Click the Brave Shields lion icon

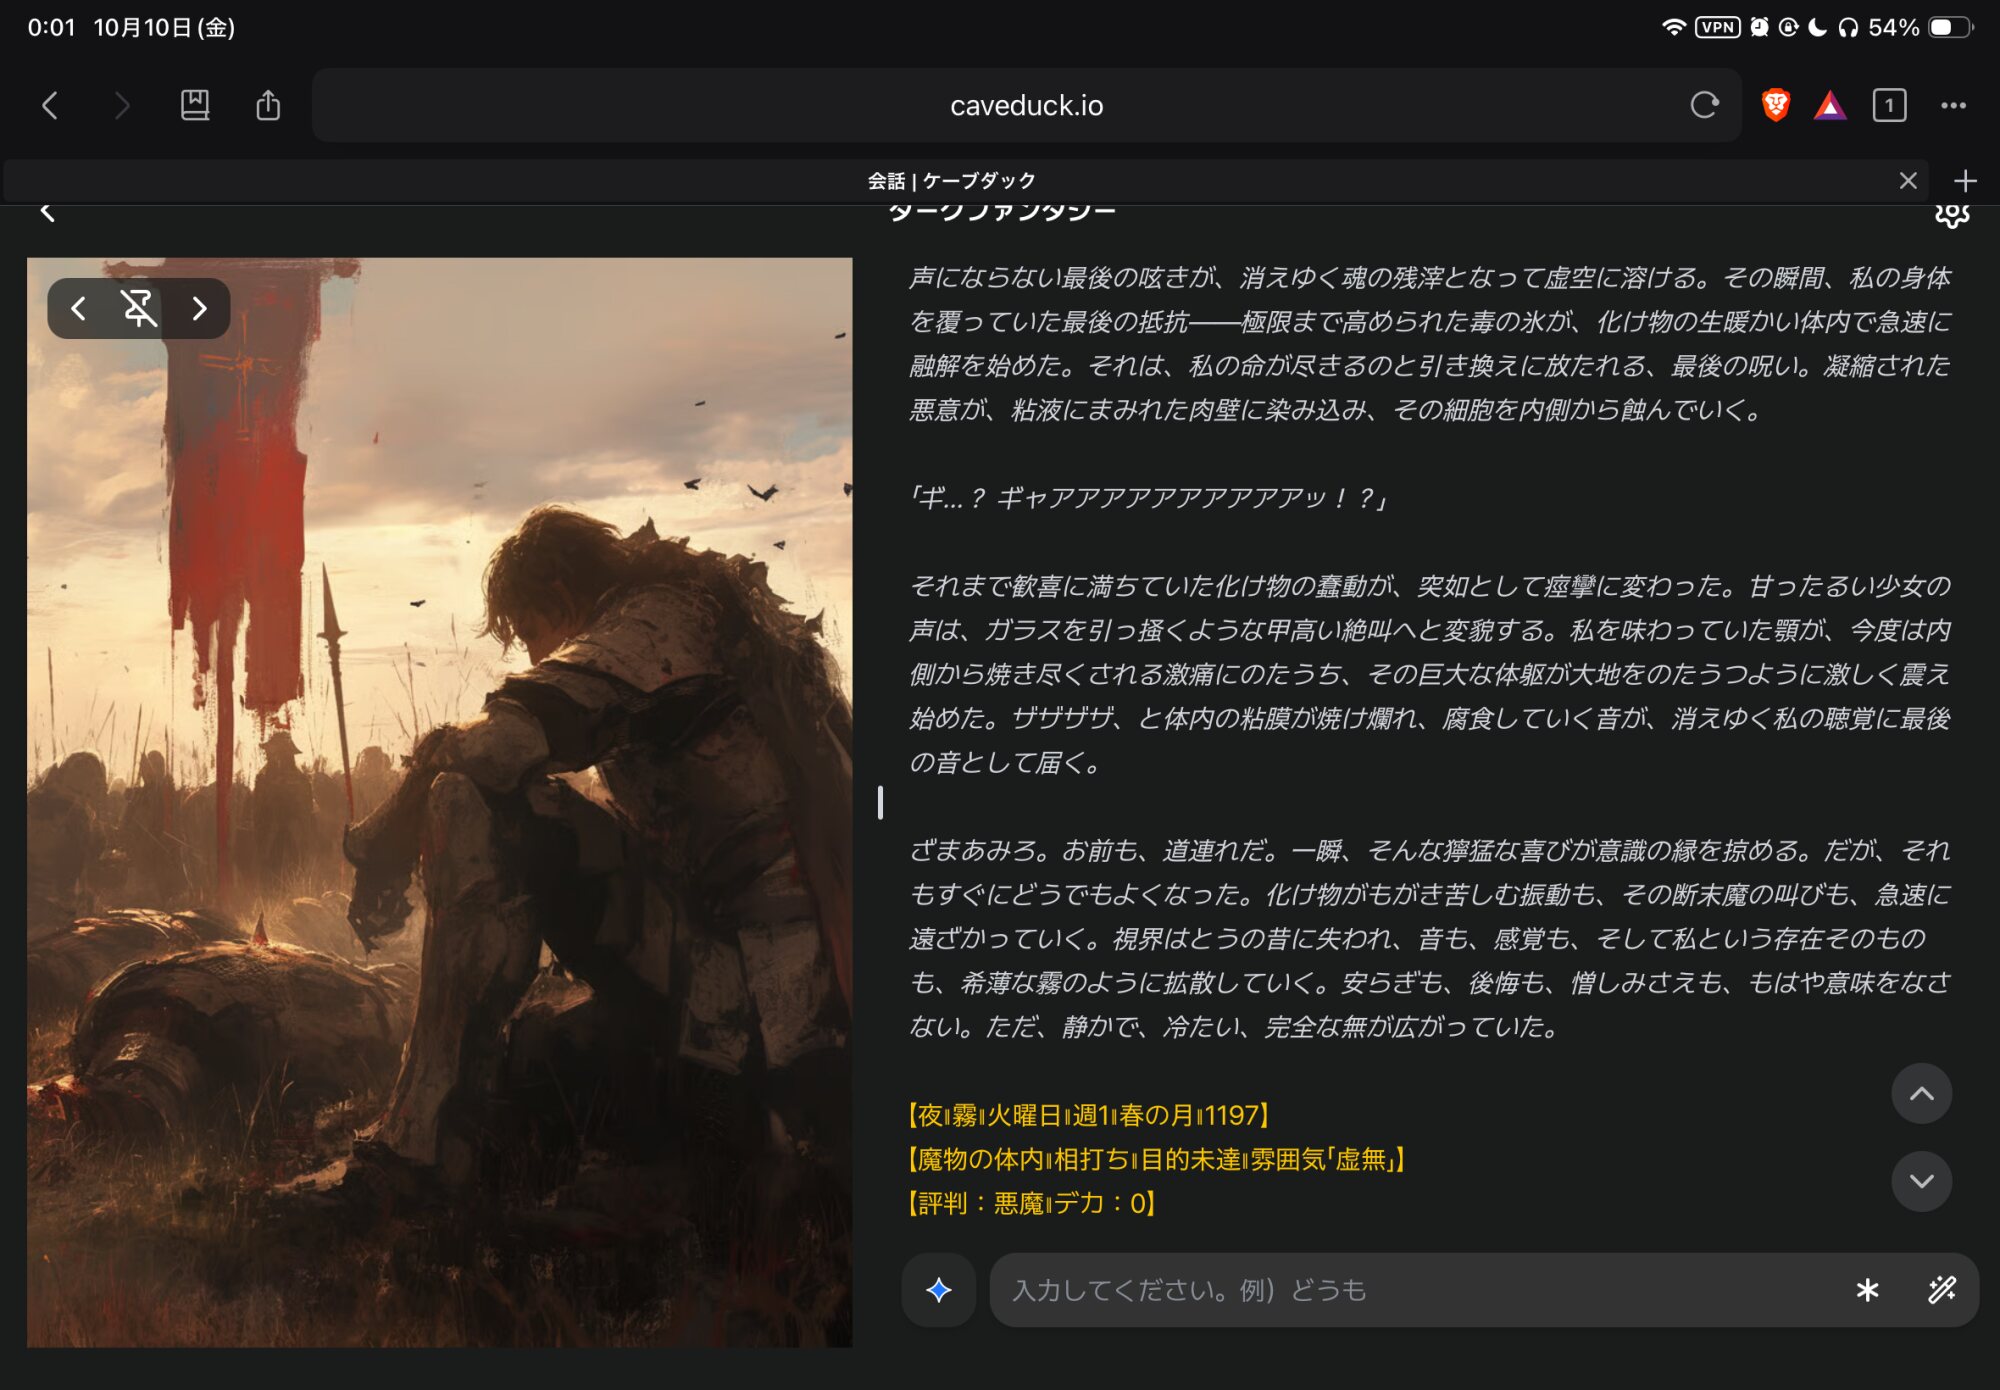point(1775,105)
